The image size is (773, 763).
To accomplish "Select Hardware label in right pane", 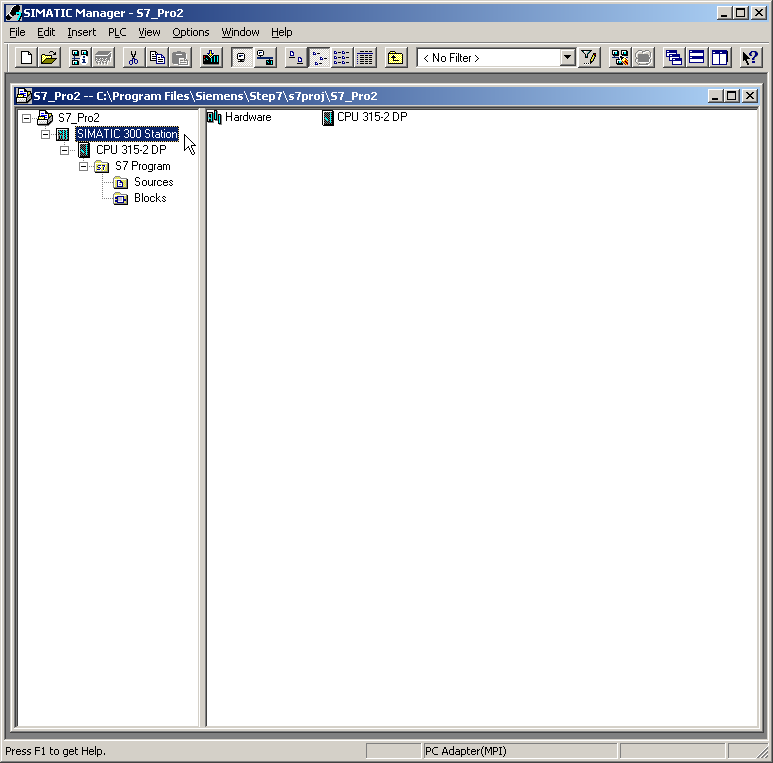I will click(248, 117).
